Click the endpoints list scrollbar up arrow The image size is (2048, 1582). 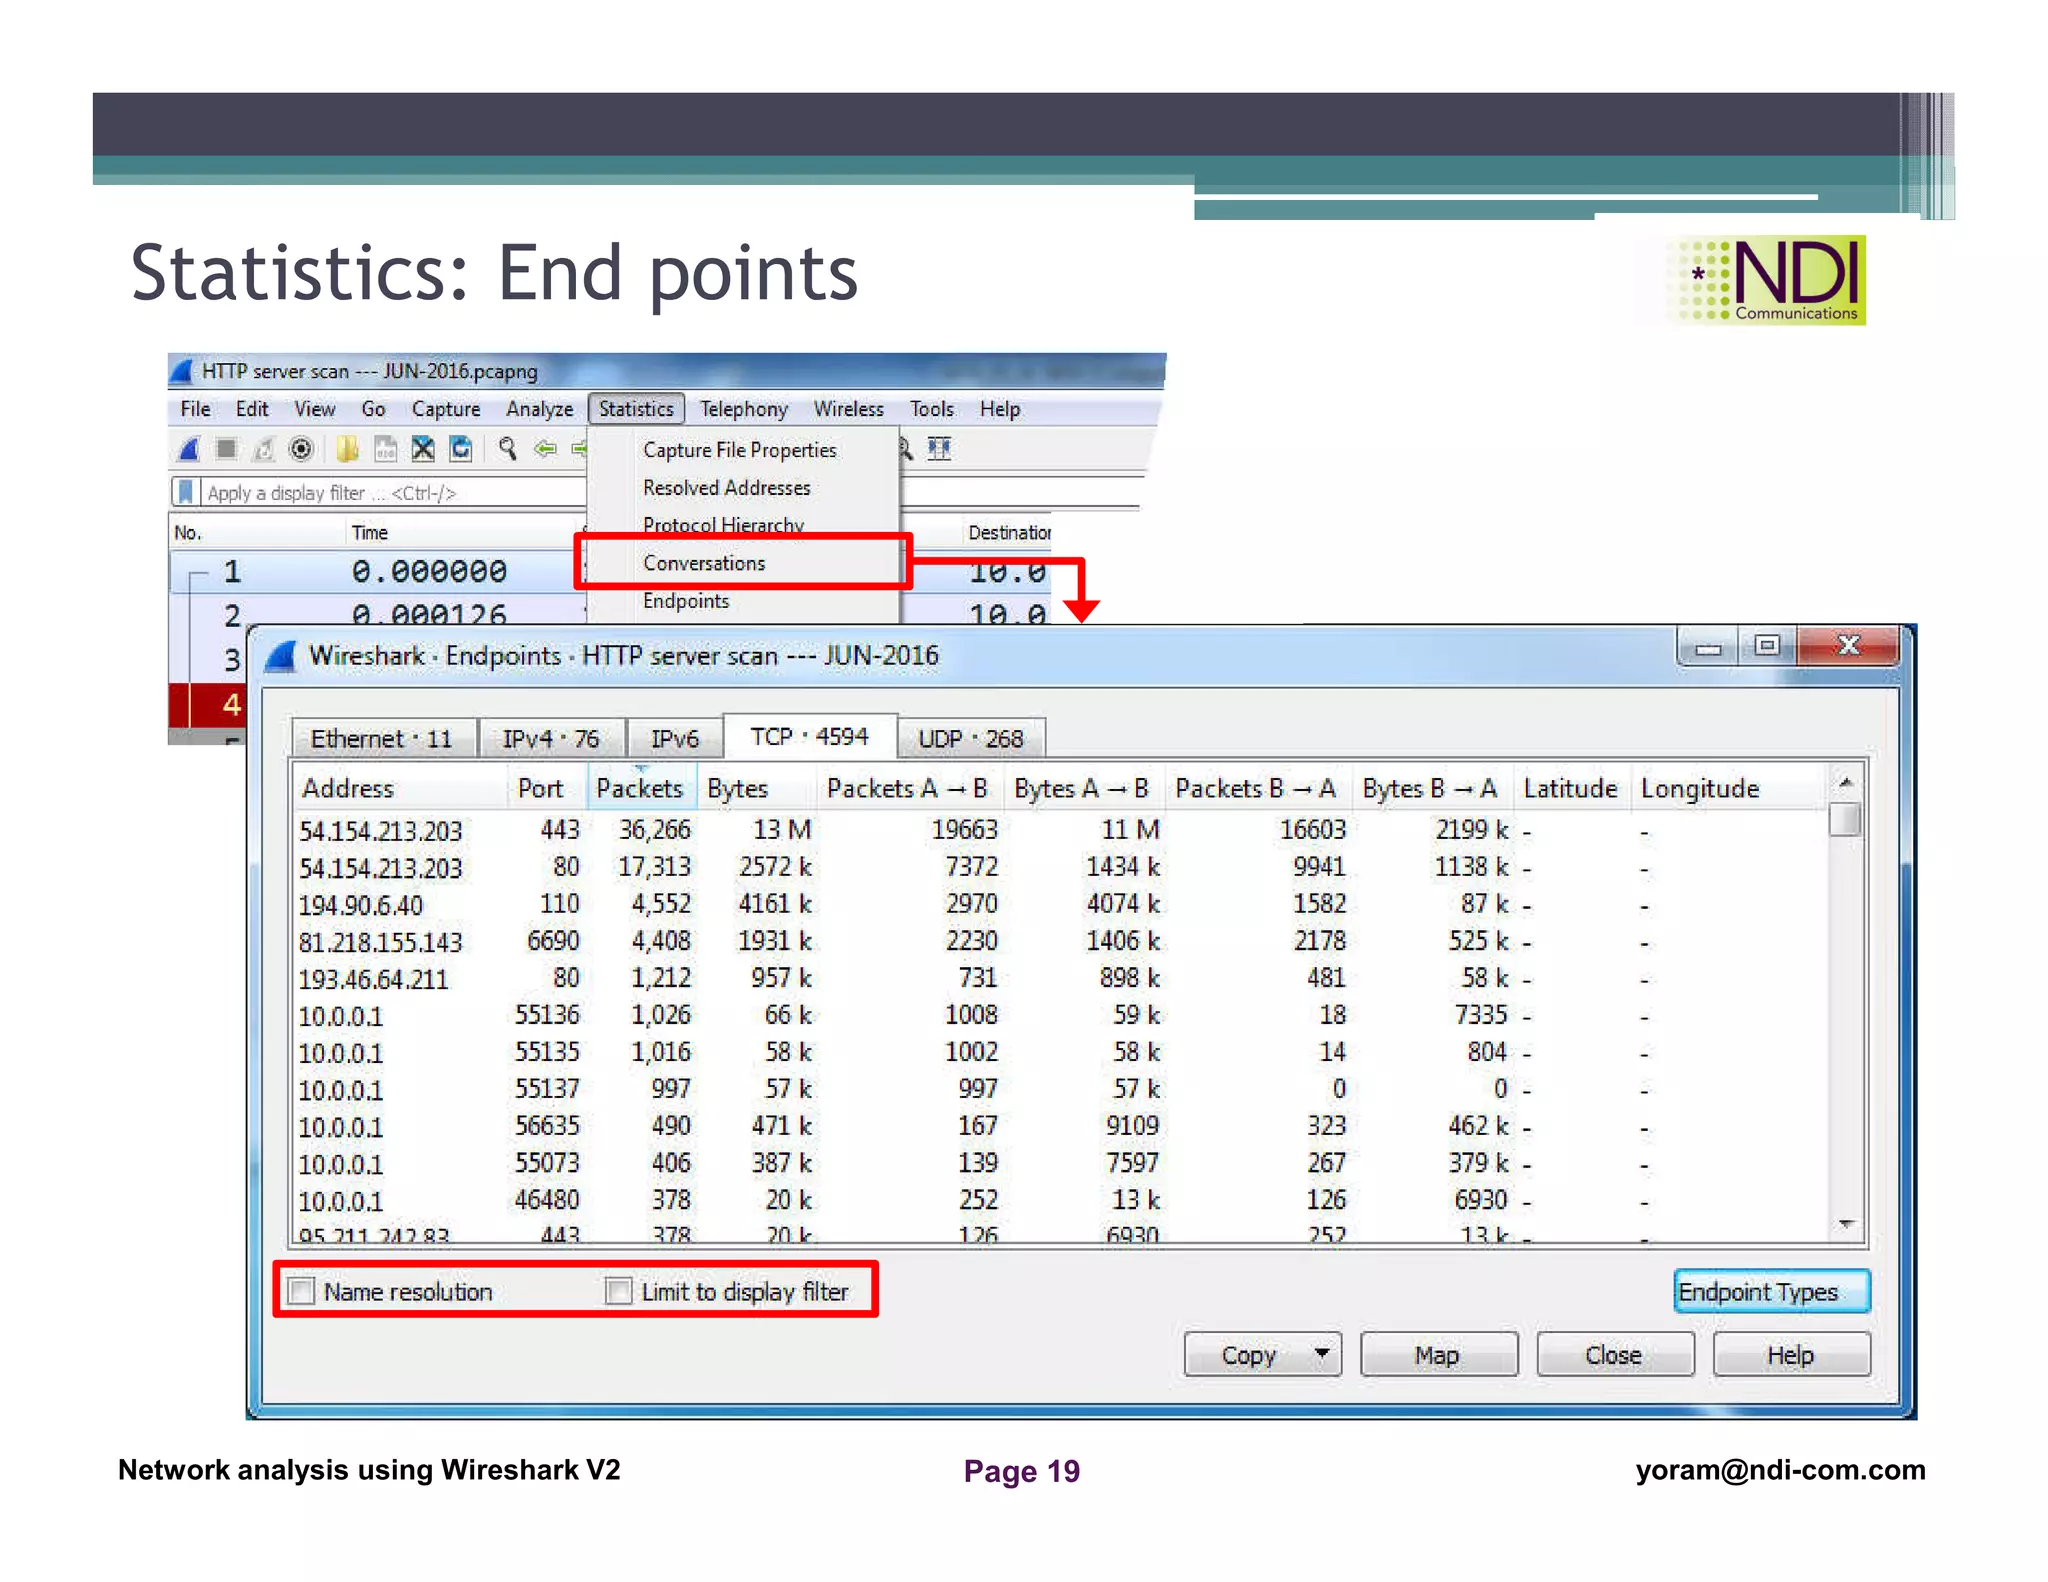pyautogui.click(x=1846, y=782)
